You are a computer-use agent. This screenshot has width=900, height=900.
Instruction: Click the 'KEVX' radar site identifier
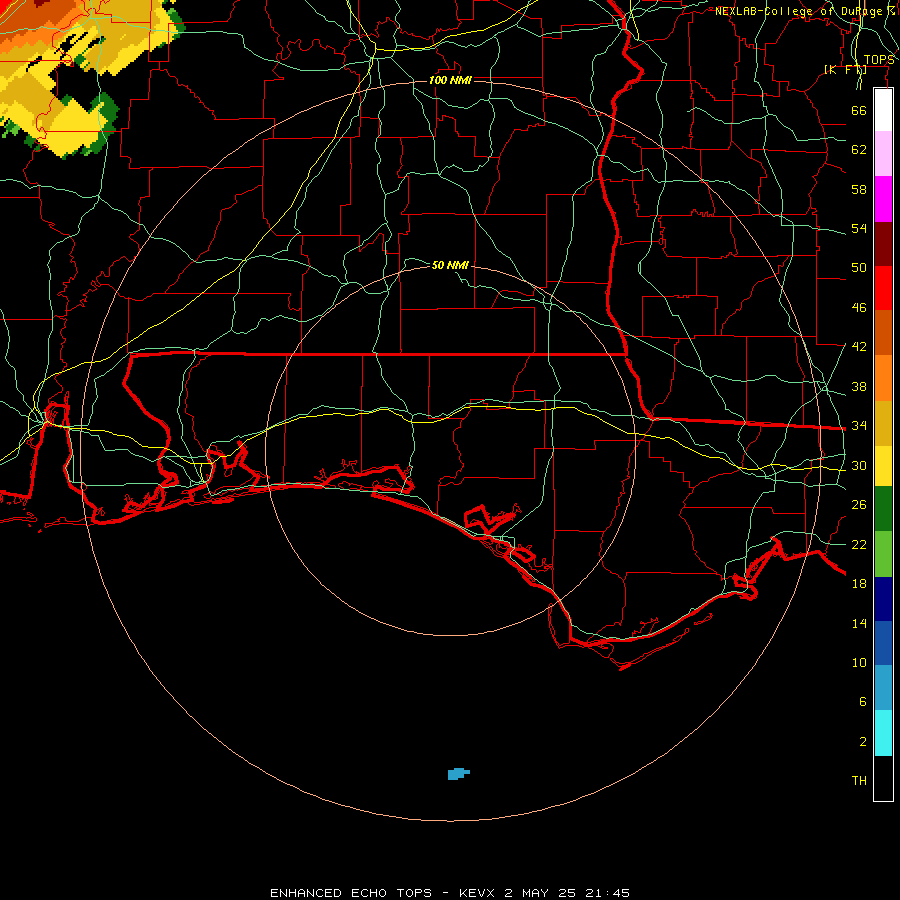pos(478,893)
